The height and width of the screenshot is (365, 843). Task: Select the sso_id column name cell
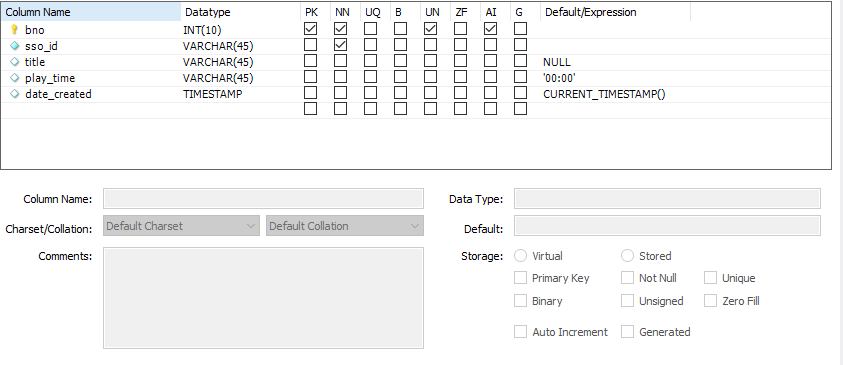pos(41,46)
